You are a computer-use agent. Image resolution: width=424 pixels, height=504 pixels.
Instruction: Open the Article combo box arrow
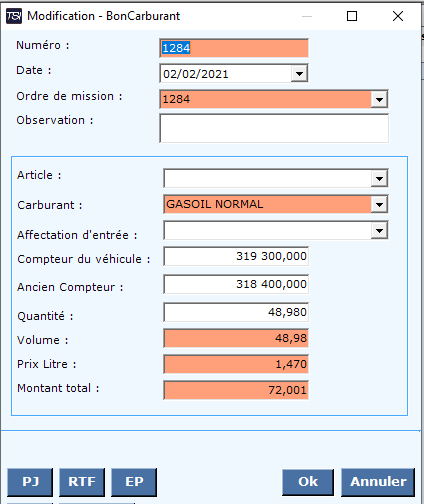coord(379,178)
